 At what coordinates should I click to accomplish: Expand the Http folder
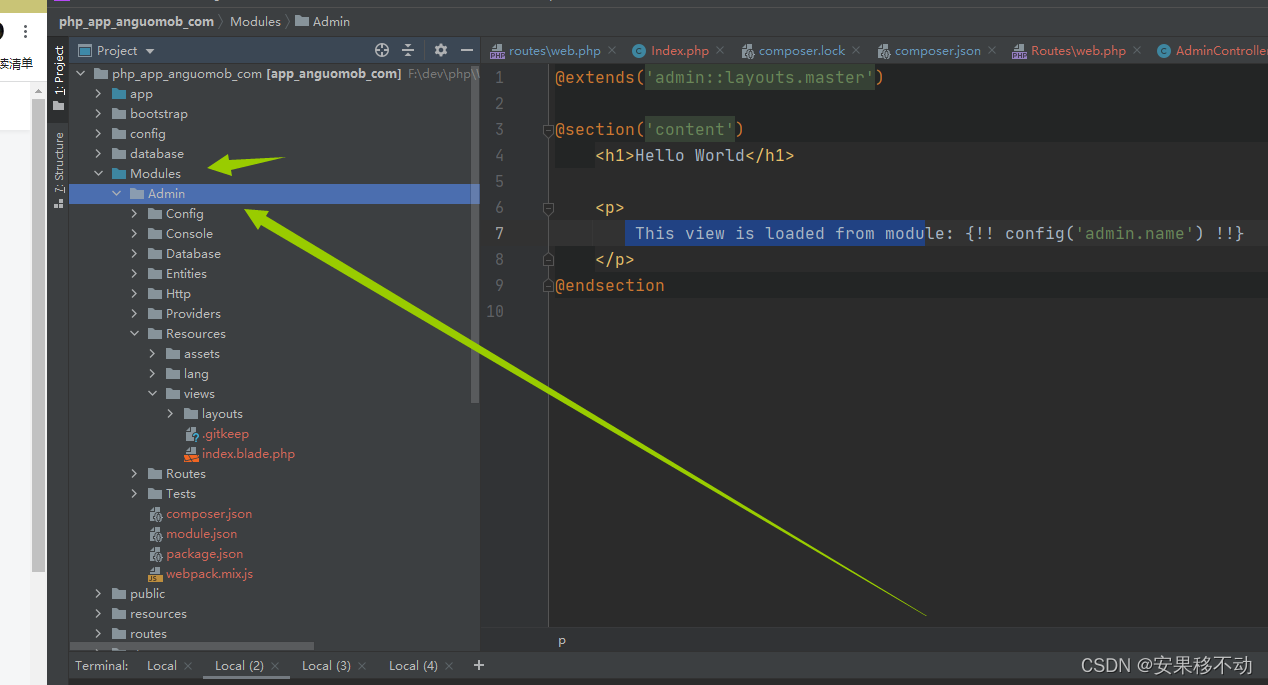tap(134, 294)
